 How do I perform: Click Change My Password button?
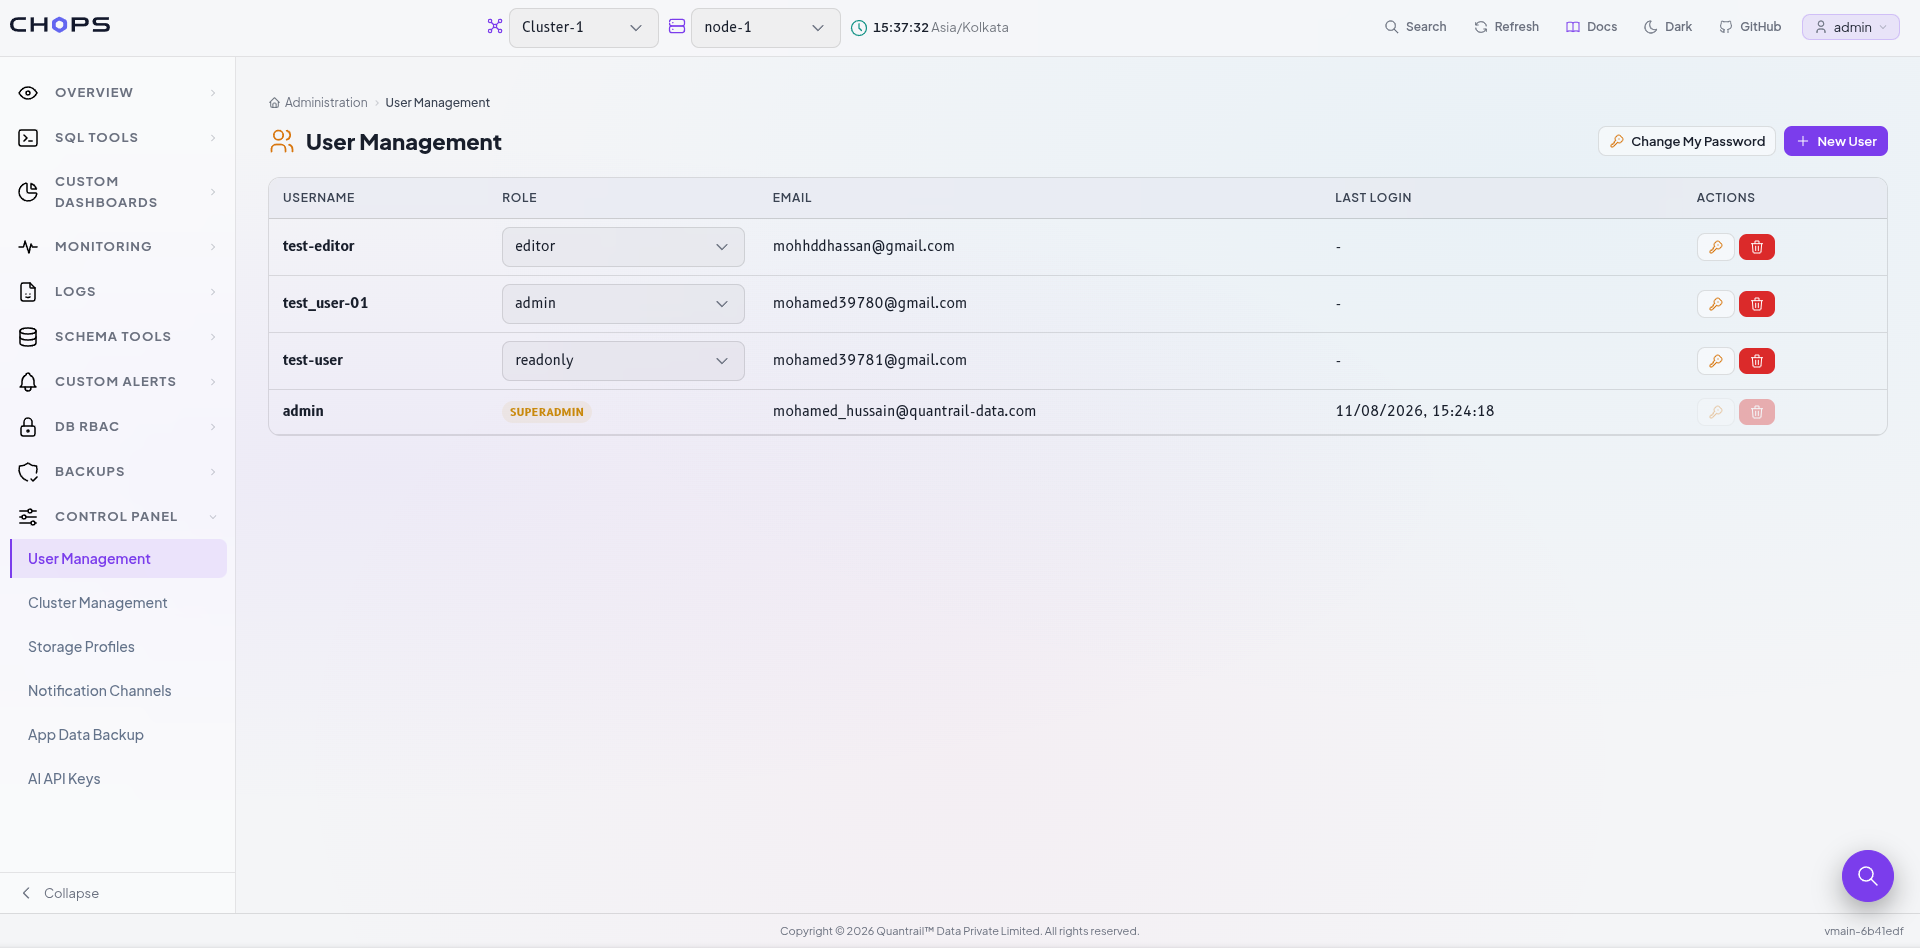click(1686, 141)
